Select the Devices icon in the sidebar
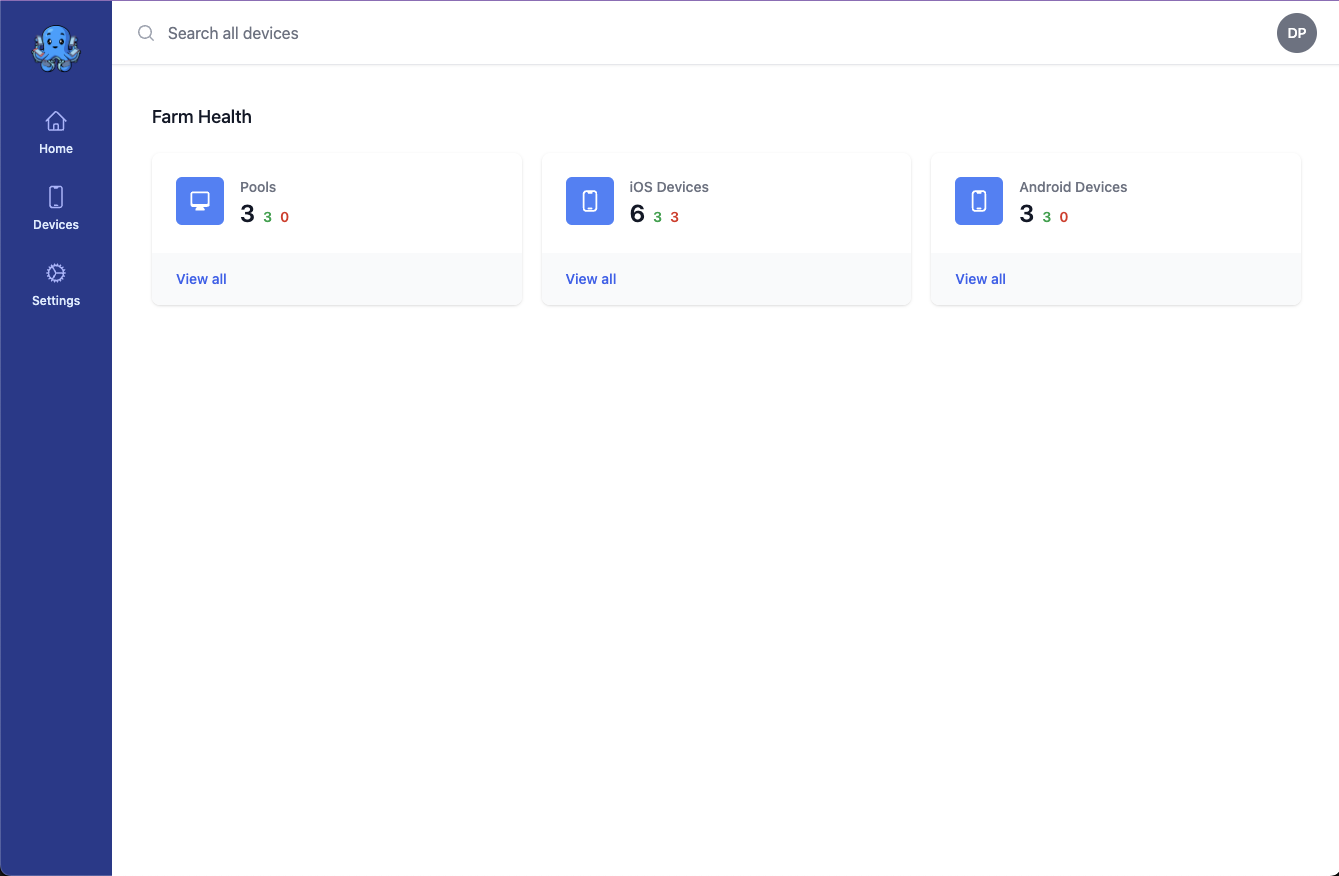 55,209
